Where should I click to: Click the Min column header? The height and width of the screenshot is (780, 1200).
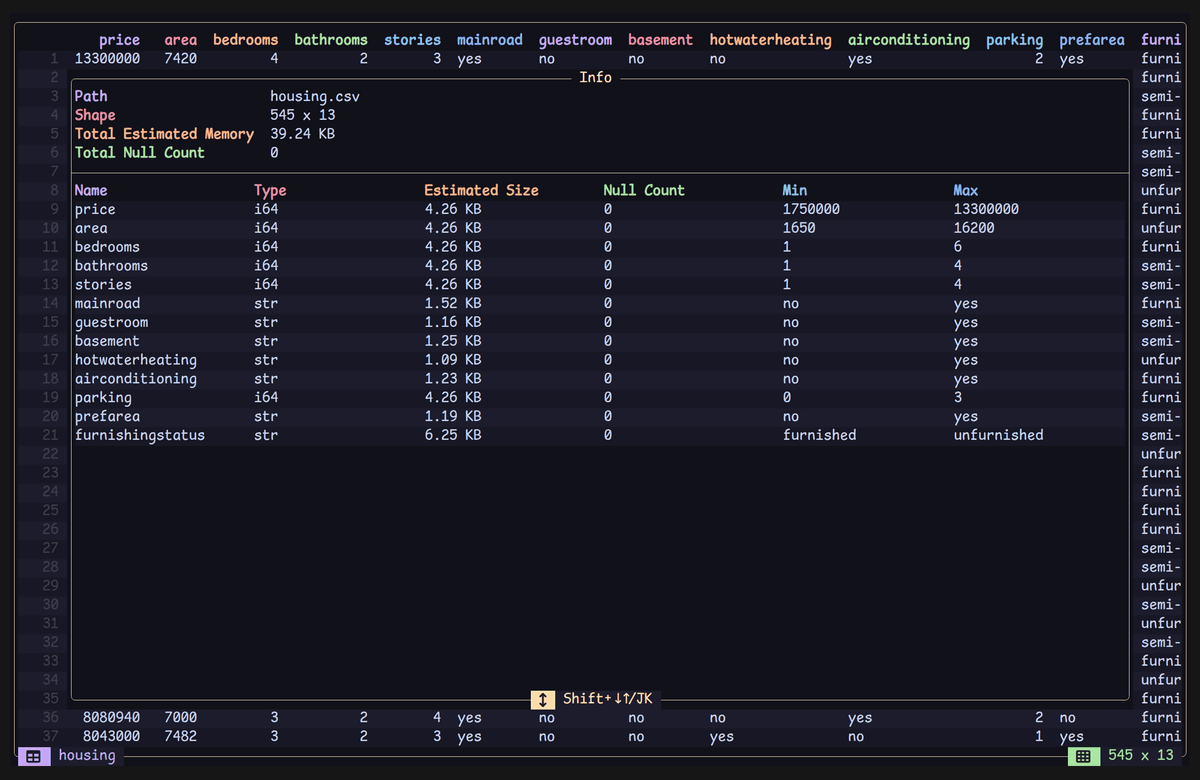(795, 190)
